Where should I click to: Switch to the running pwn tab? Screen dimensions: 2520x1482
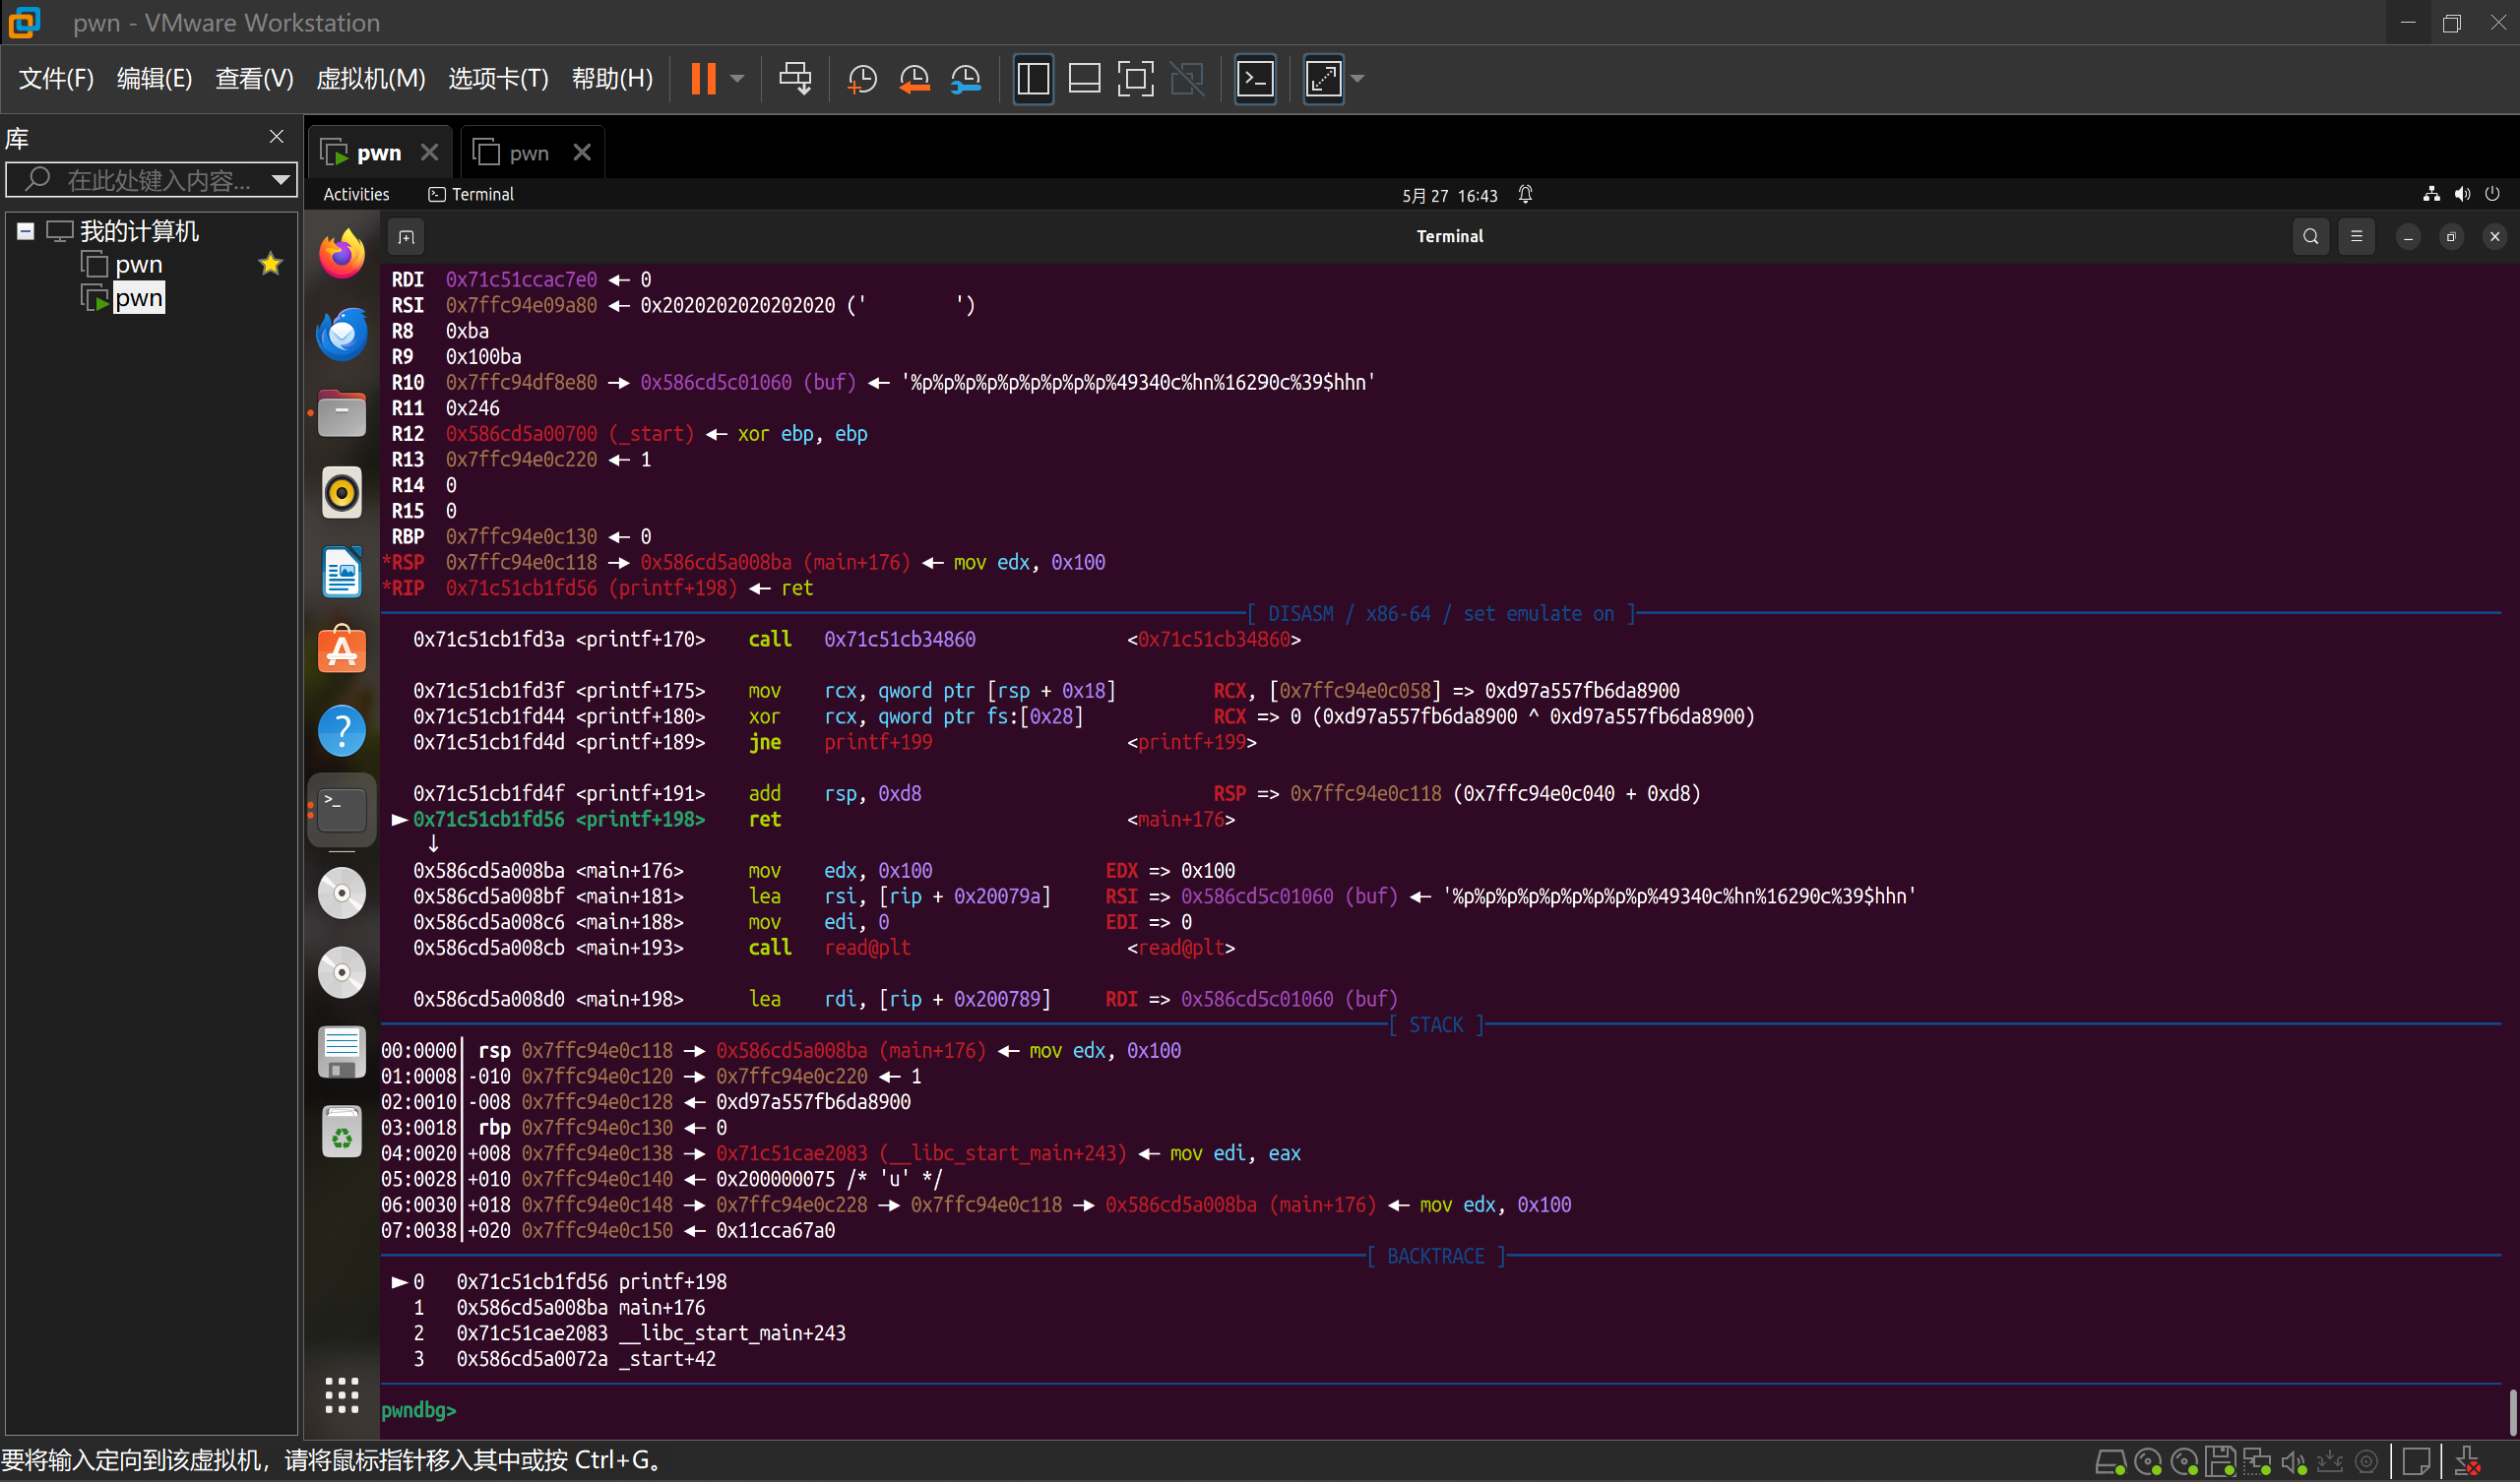(x=379, y=152)
